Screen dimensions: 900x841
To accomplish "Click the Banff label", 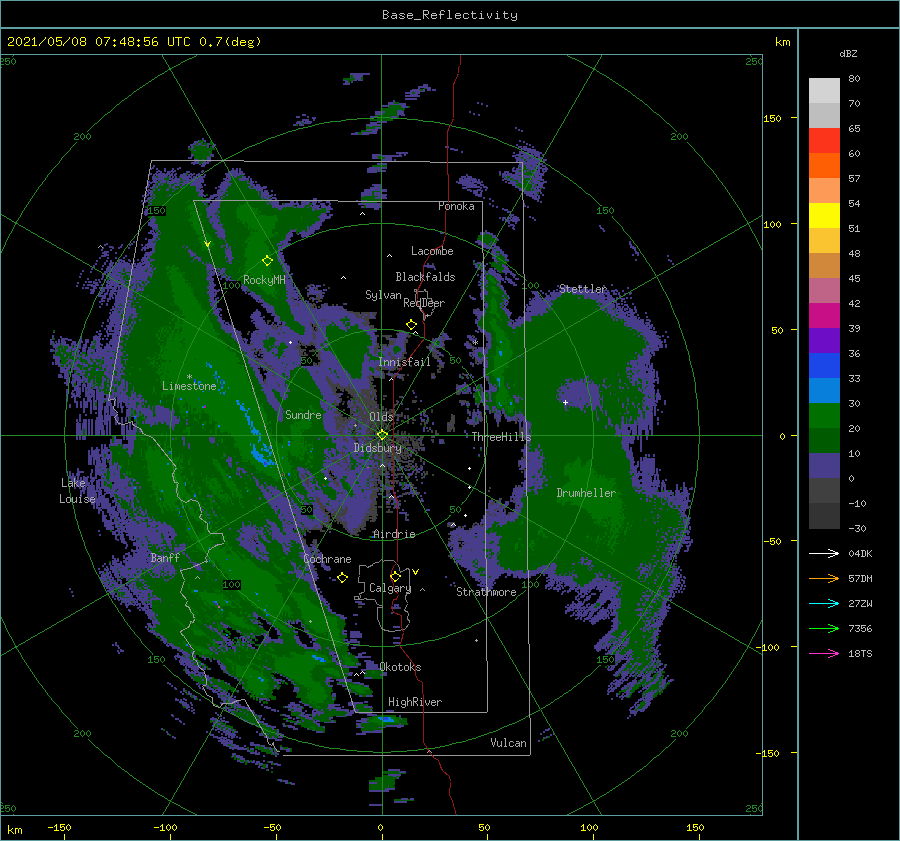I will tap(165, 558).
